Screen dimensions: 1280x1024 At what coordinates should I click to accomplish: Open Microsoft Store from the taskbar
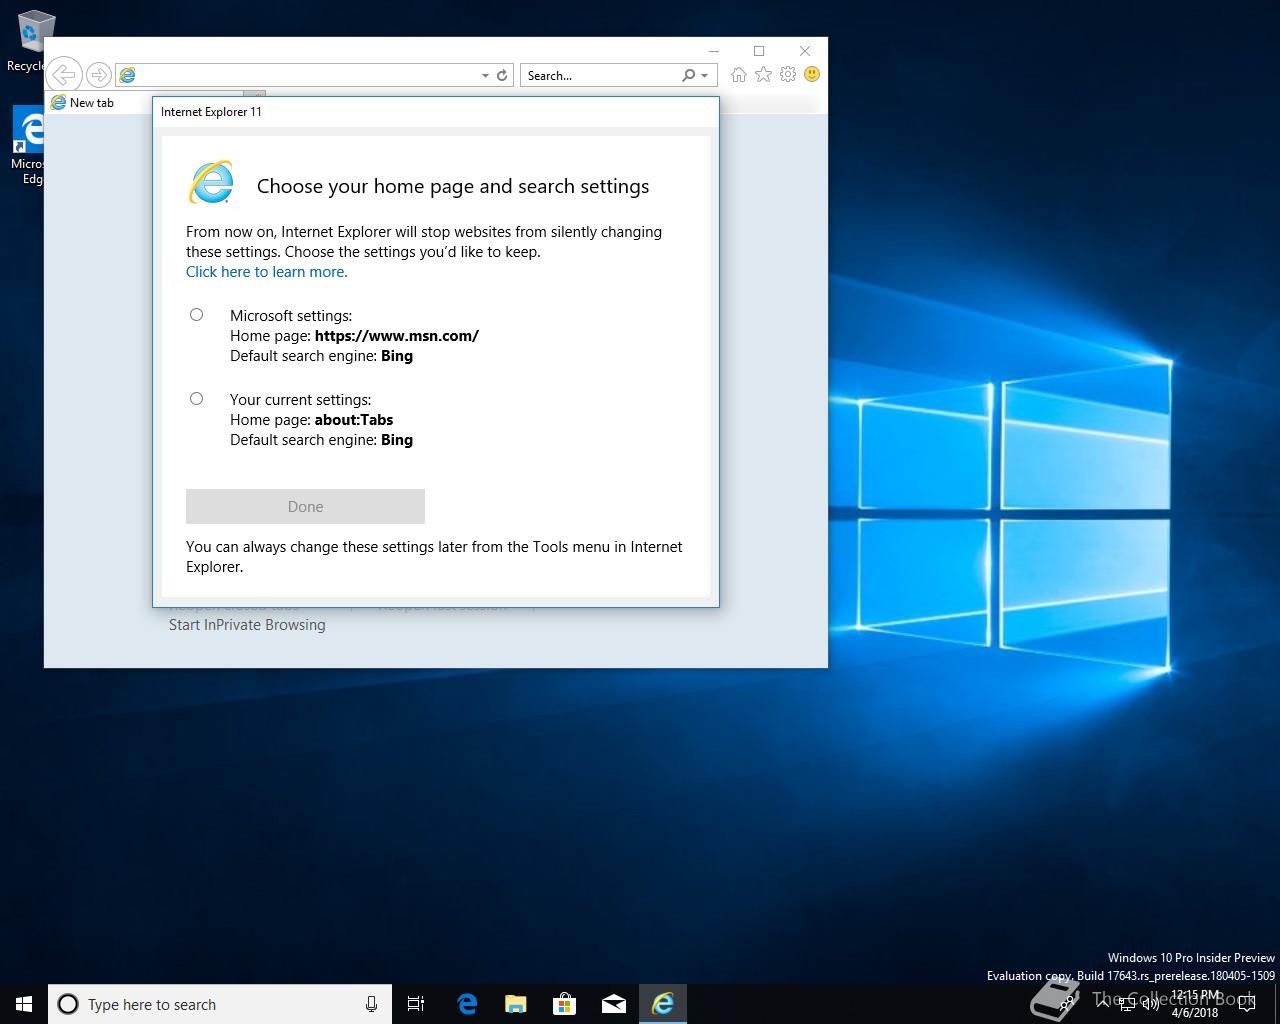(x=565, y=1004)
